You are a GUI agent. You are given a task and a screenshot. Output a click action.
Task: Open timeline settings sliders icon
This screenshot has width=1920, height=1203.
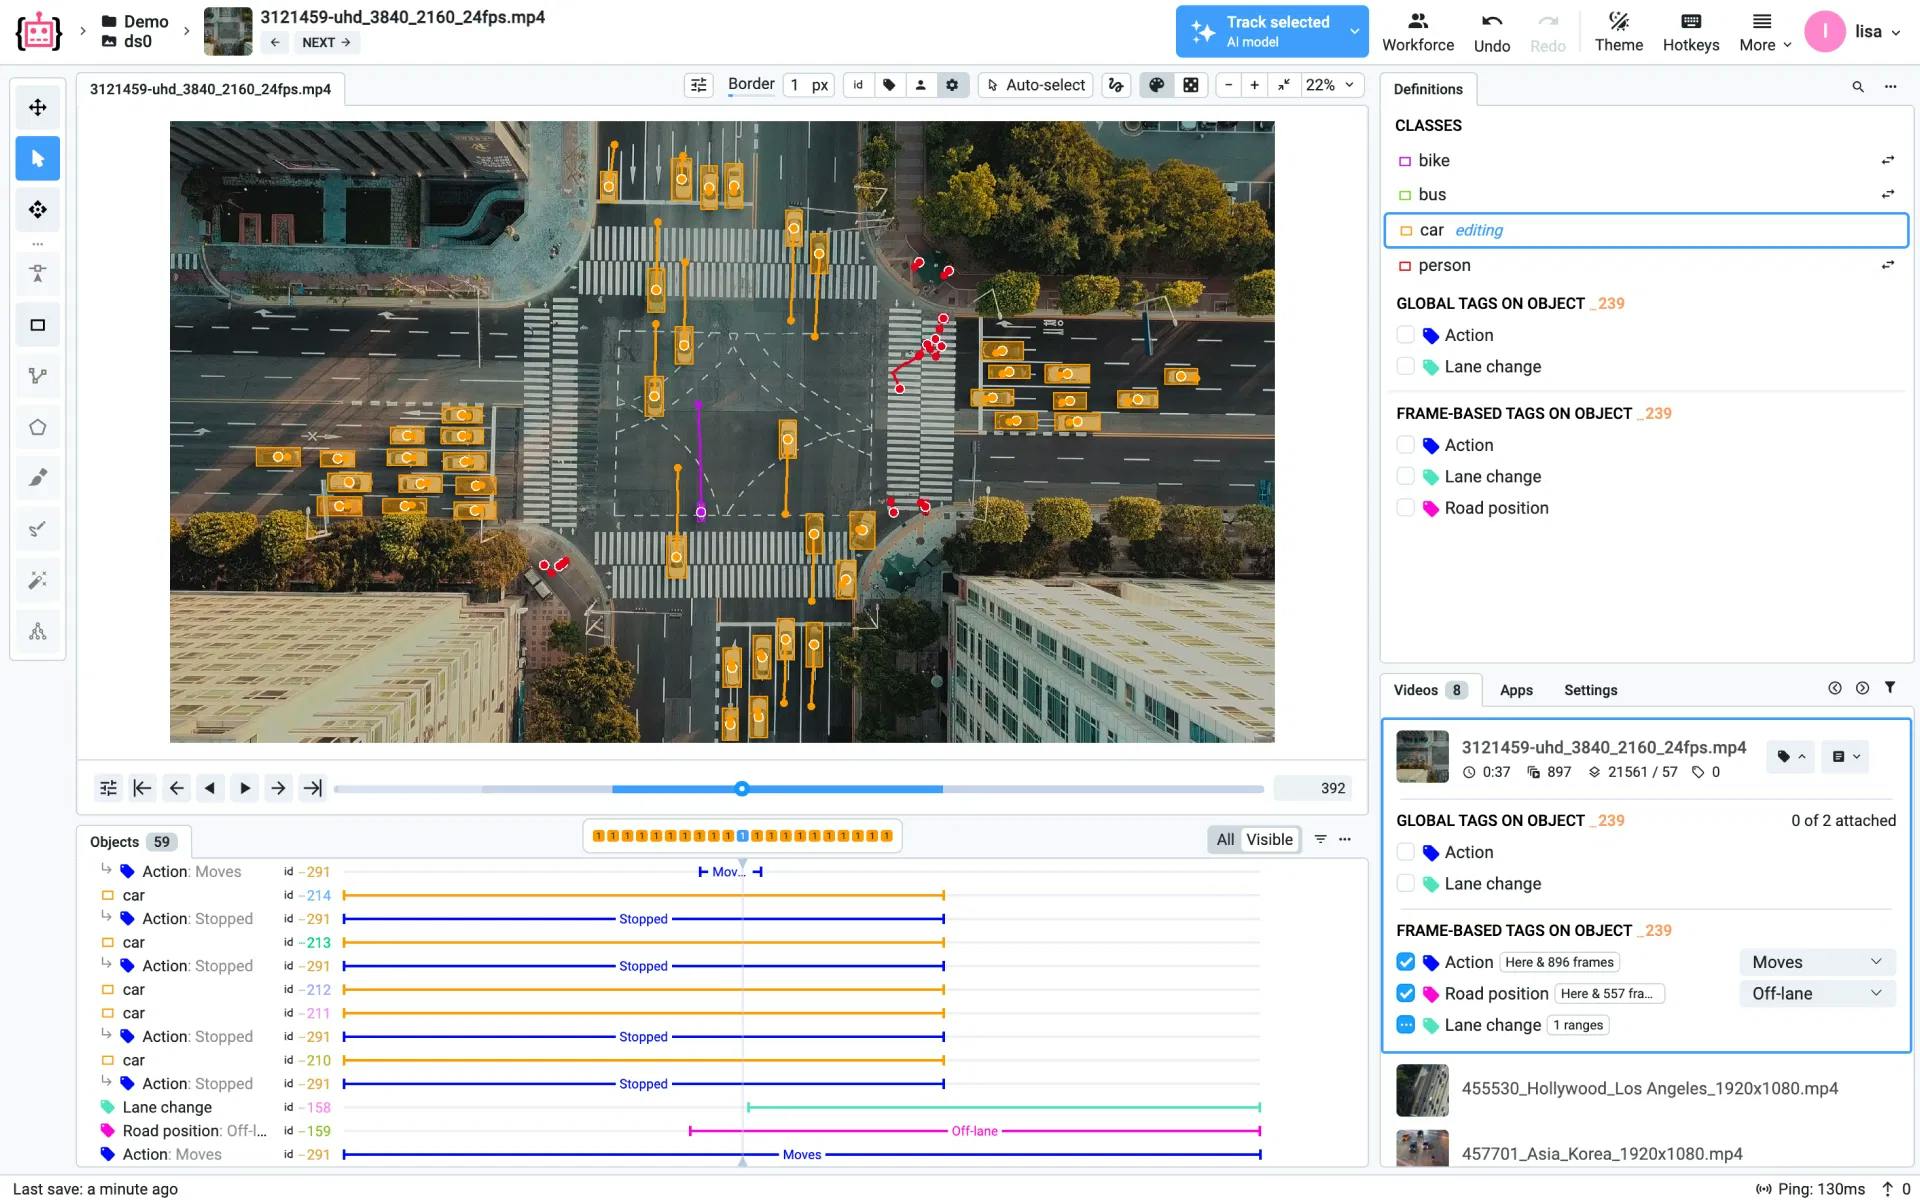[x=108, y=788]
